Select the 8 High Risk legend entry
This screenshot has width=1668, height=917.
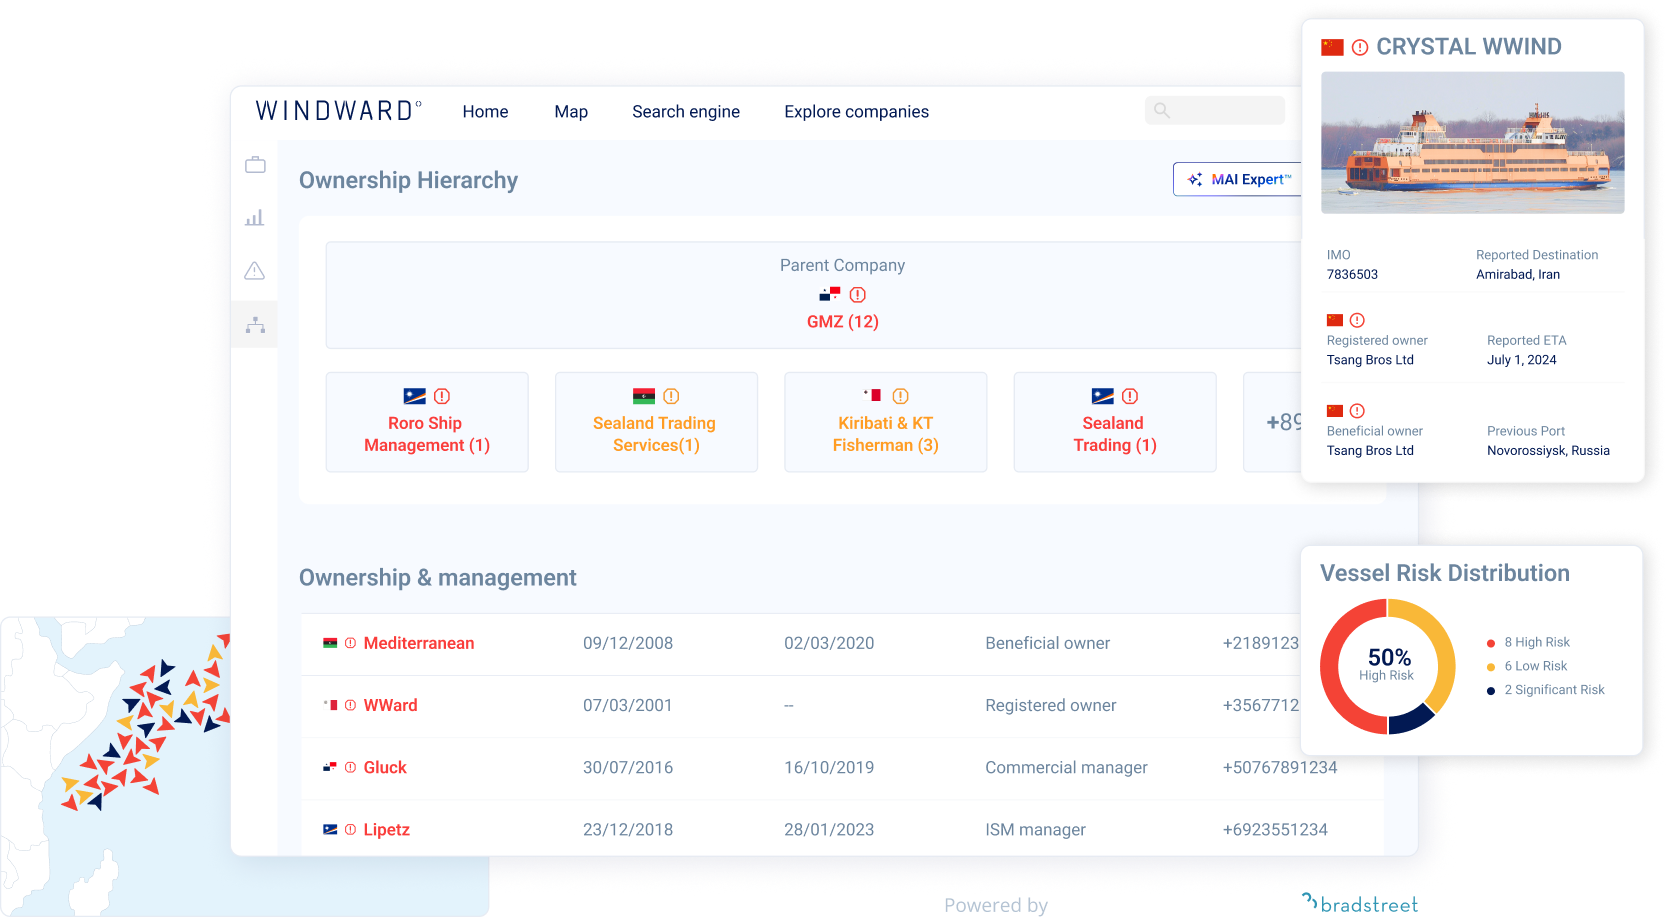pyautogui.click(x=1528, y=642)
